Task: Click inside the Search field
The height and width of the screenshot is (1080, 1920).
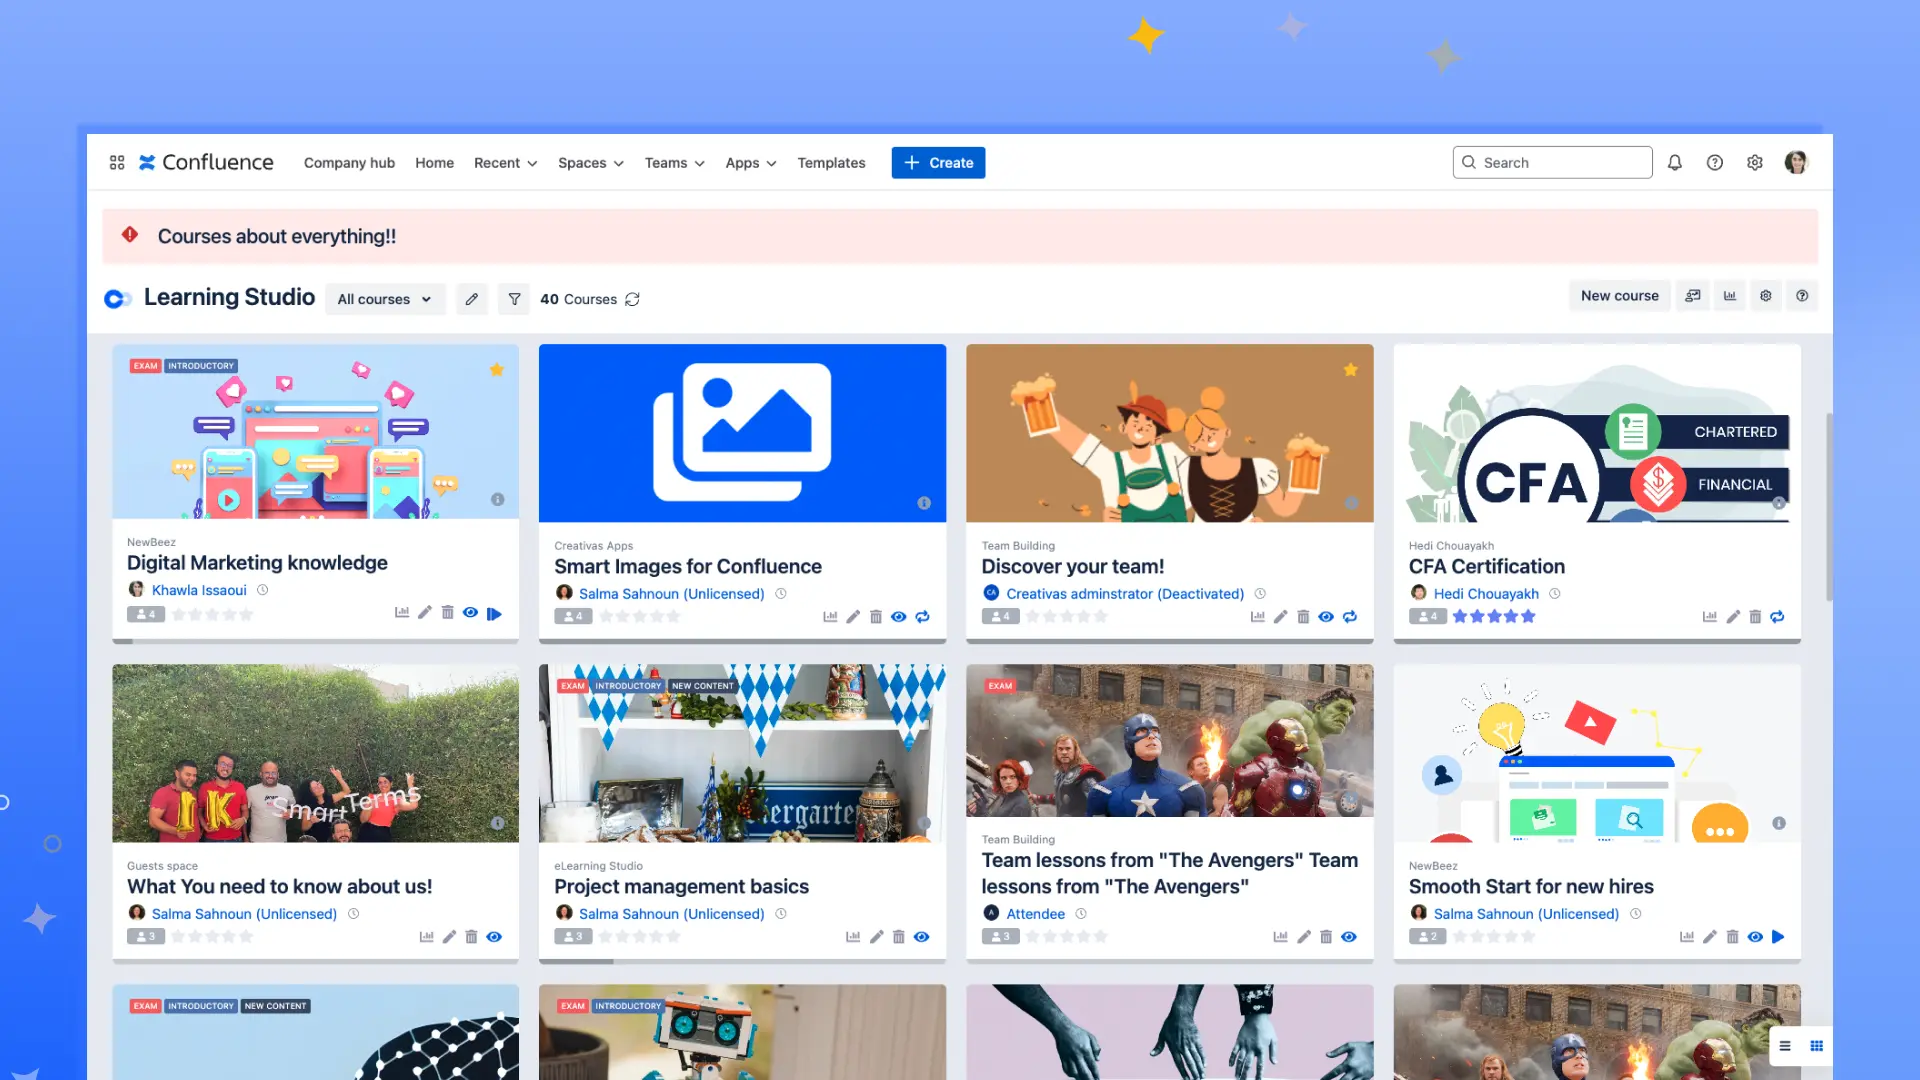Action: pyautogui.click(x=1551, y=162)
